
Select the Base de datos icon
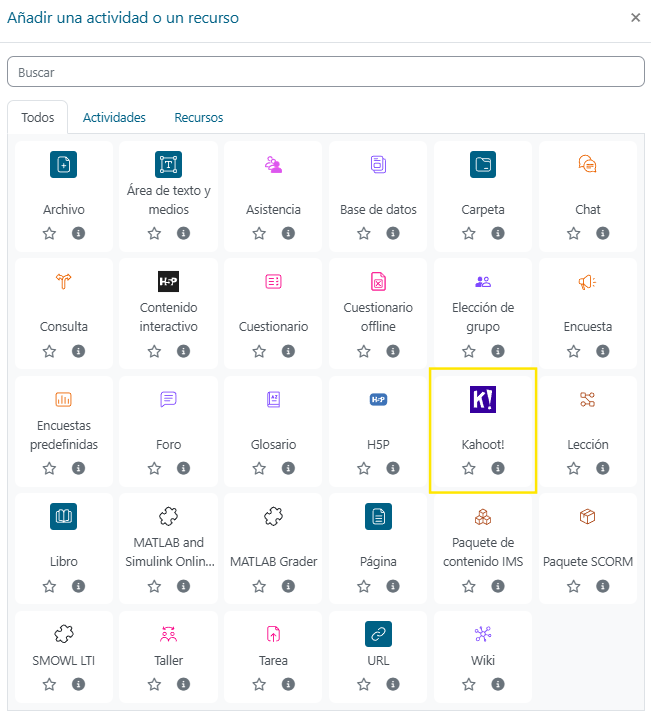378,165
